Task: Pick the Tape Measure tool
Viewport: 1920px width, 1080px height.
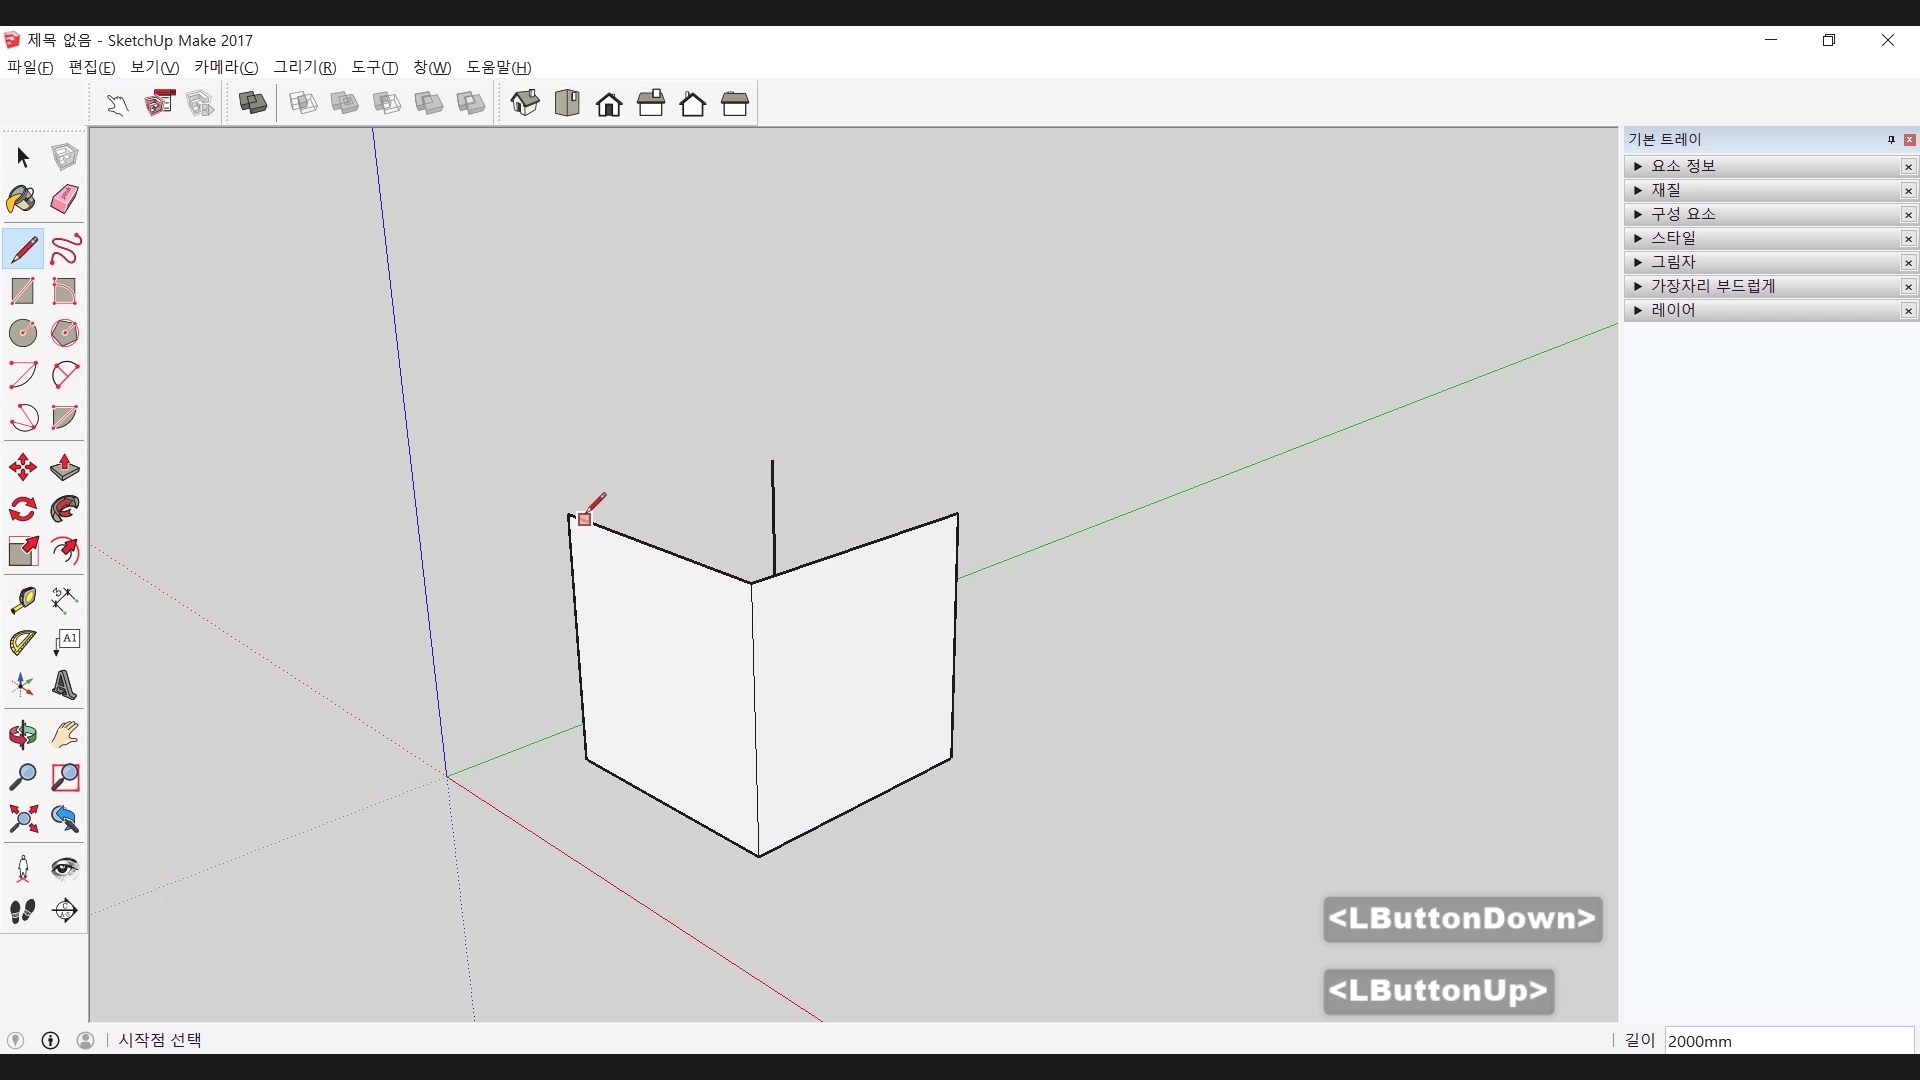Action: (x=22, y=600)
